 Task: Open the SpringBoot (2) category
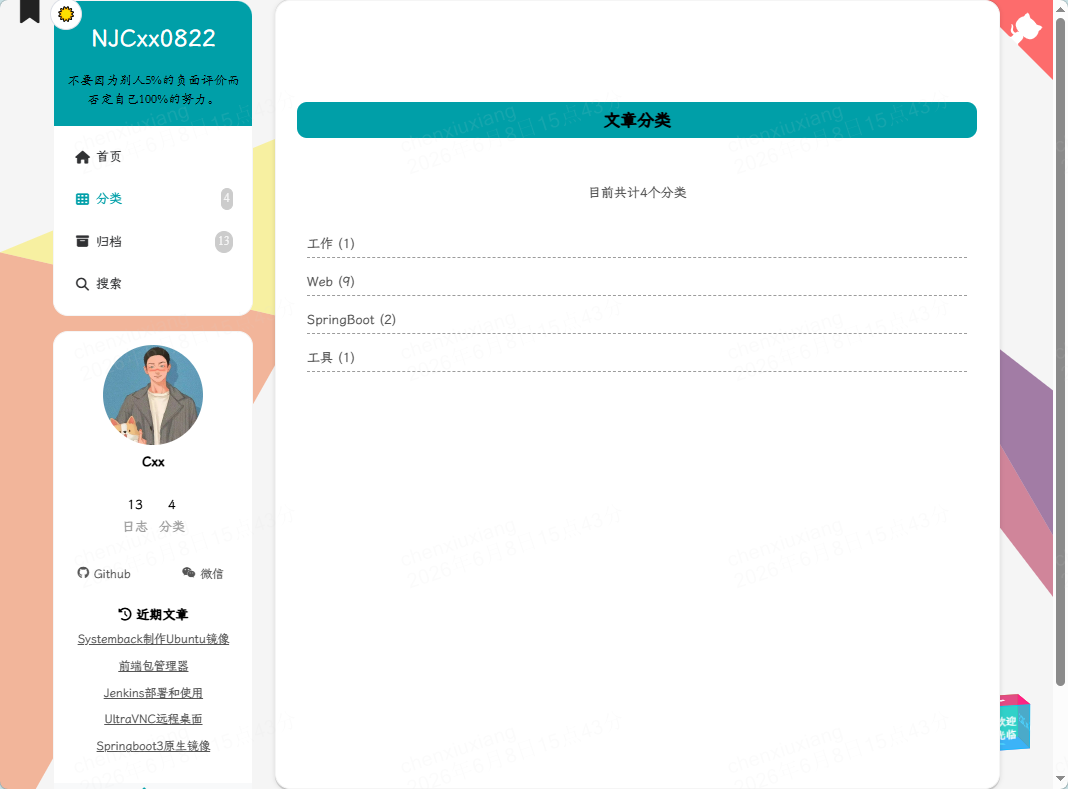(351, 320)
